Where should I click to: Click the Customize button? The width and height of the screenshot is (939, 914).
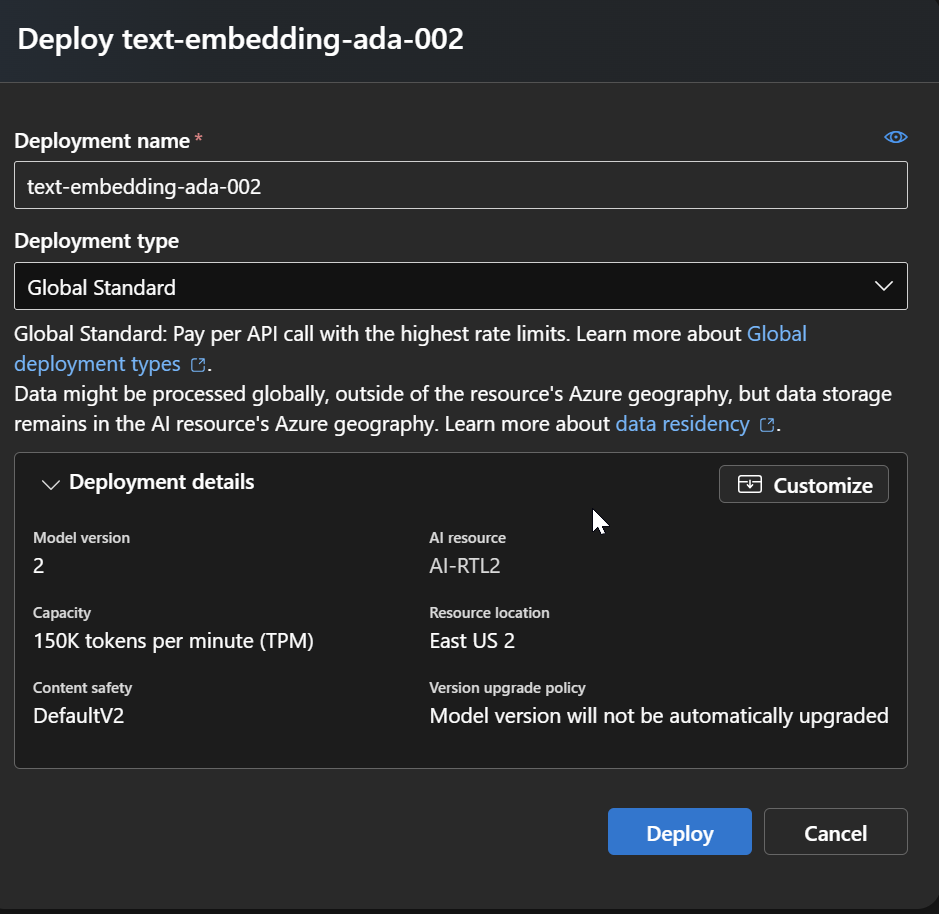point(804,484)
